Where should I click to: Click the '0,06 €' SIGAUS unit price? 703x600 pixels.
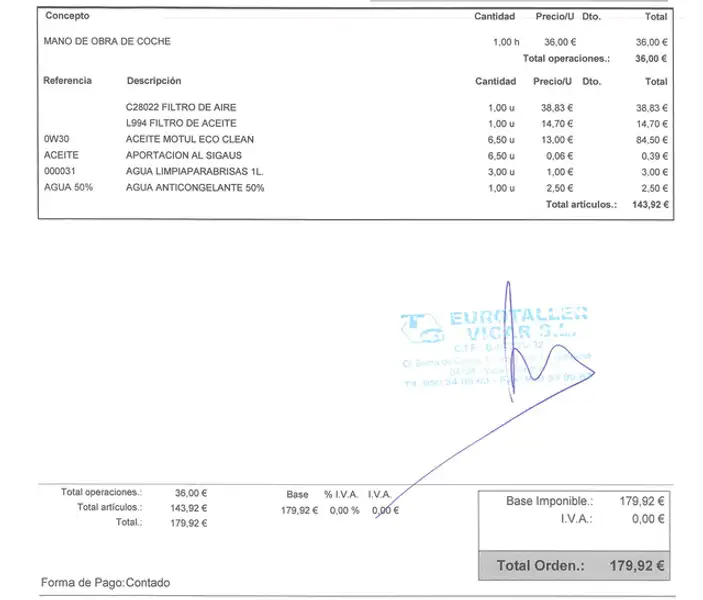[x=560, y=156]
